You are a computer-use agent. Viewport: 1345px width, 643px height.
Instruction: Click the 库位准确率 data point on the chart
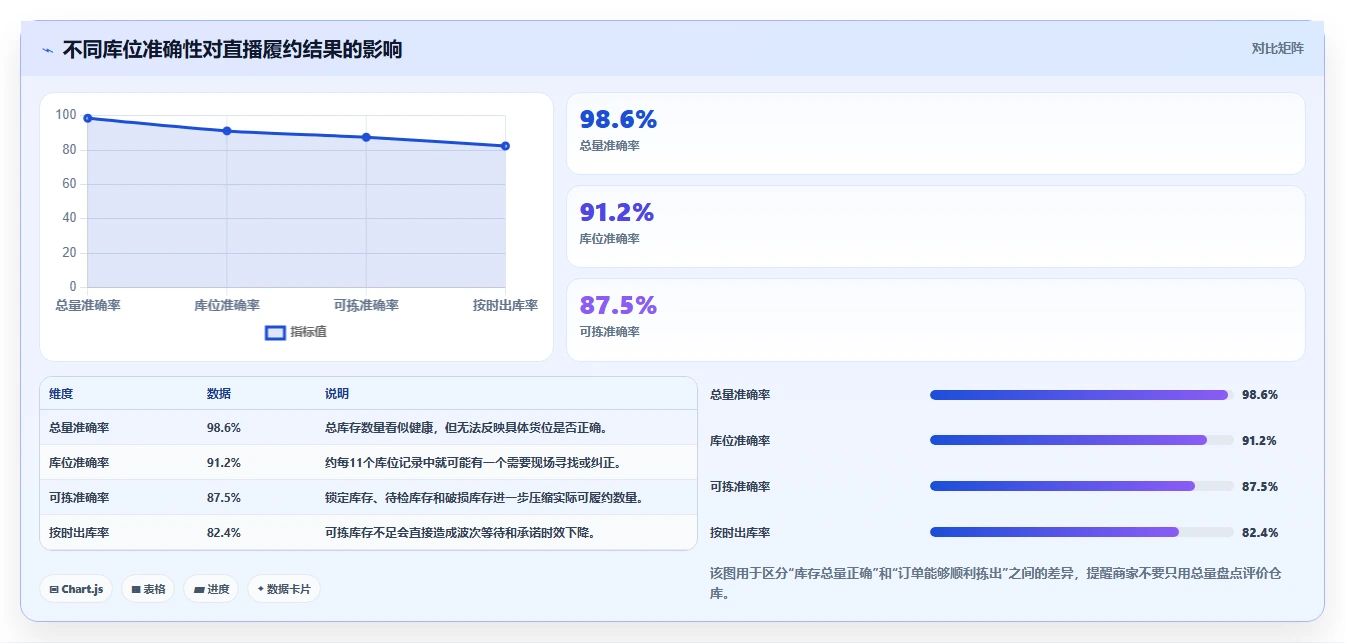tap(227, 131)
